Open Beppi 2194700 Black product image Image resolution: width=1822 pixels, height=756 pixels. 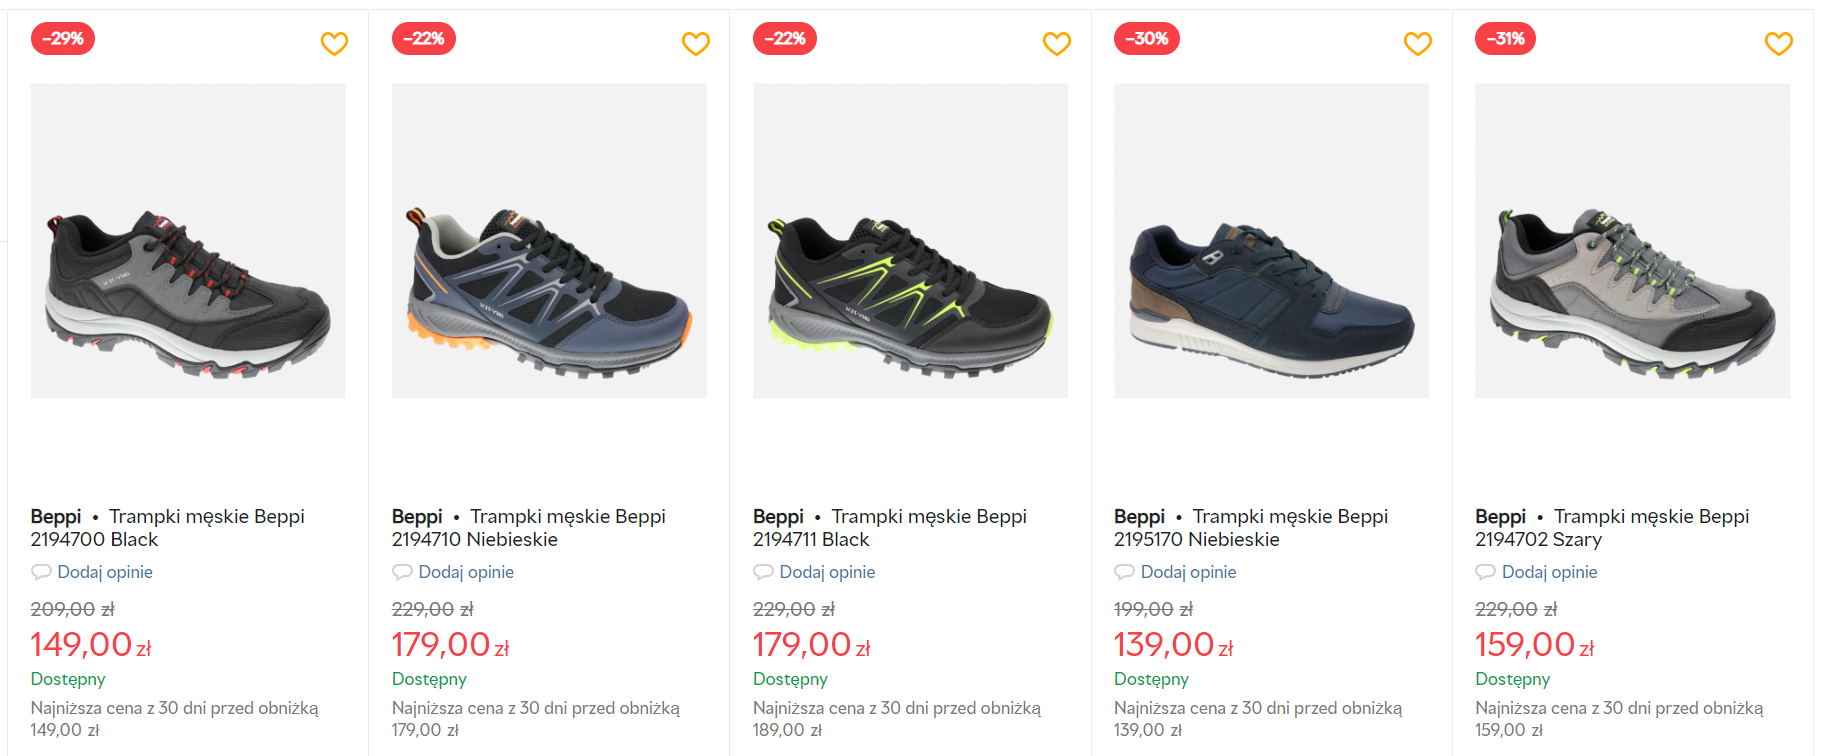click(188, 241)
